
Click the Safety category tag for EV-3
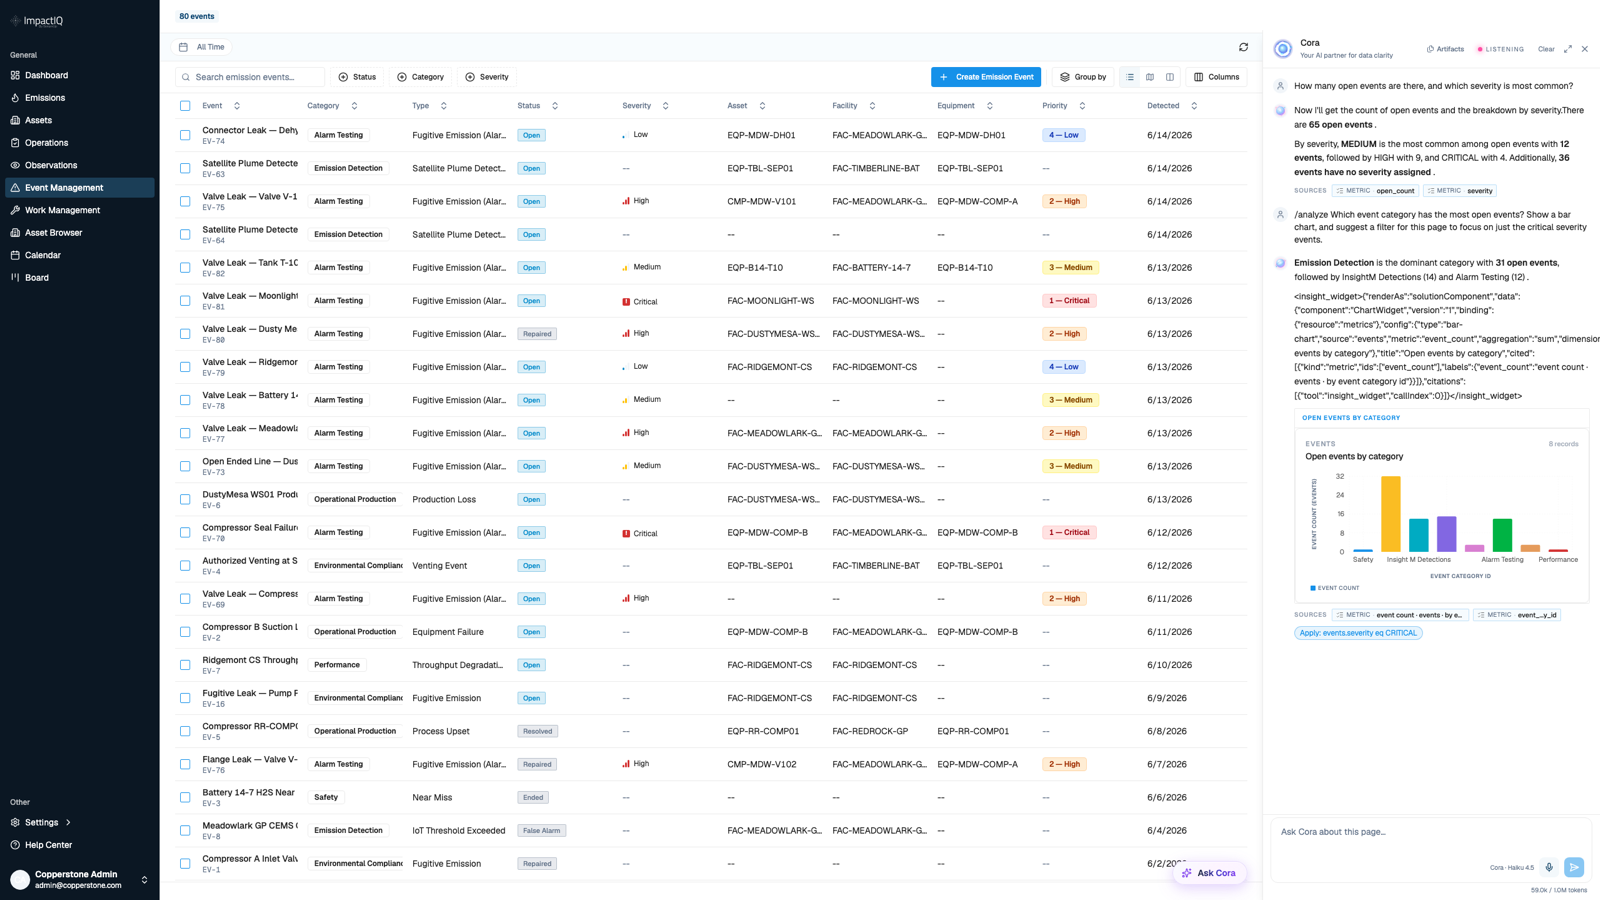pyautogui.click(x=326, y=797)
